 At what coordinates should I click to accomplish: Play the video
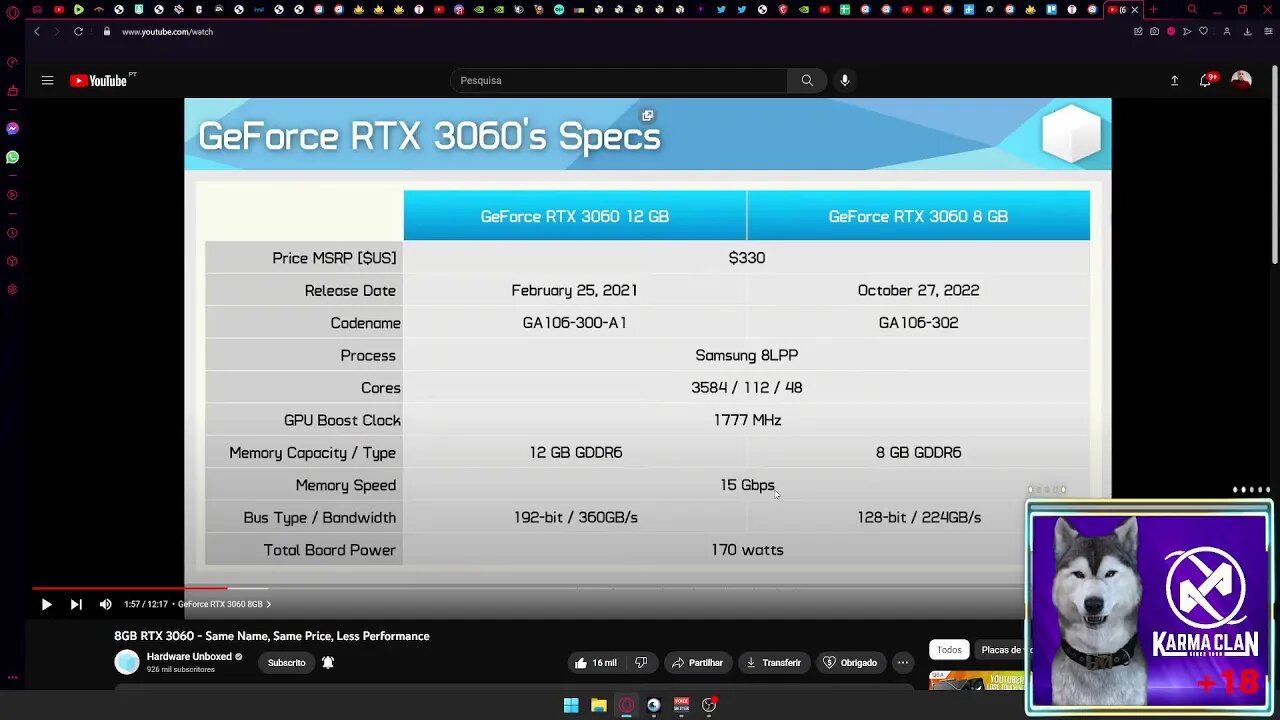coord(46,604)
